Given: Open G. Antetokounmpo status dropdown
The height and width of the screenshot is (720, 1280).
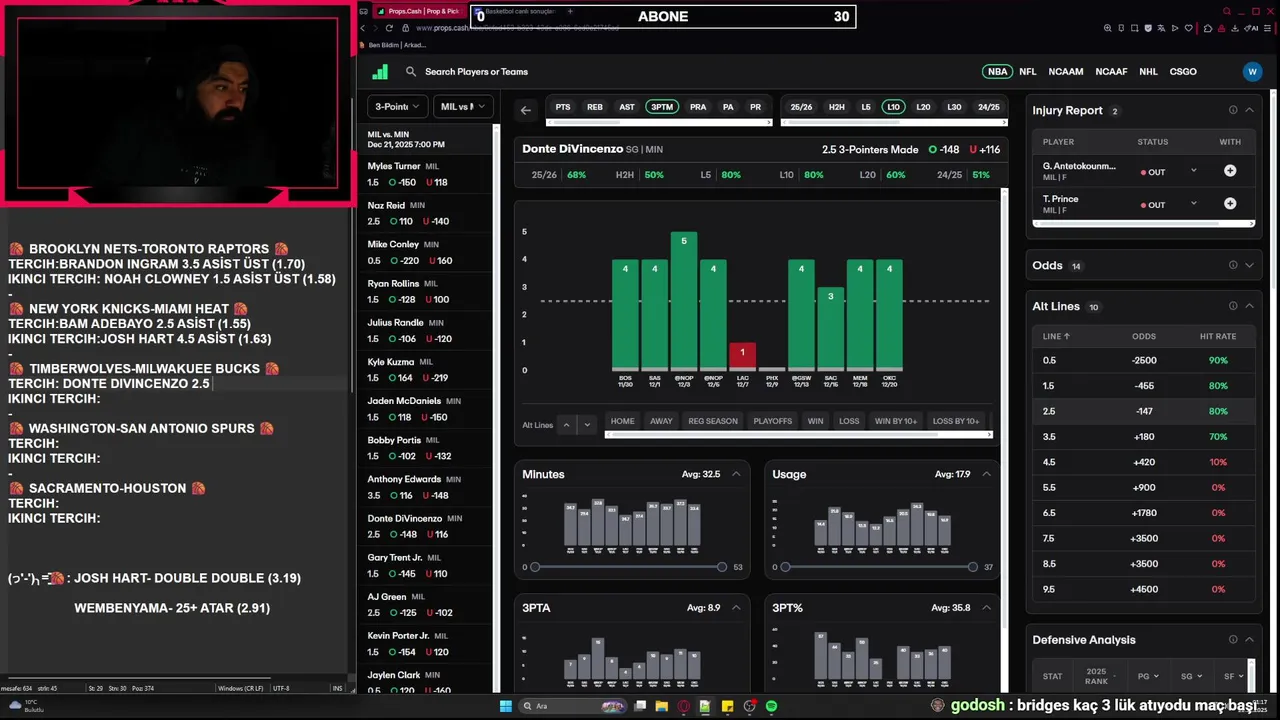Looking at the screenshot, I should tap(1193, 171).
